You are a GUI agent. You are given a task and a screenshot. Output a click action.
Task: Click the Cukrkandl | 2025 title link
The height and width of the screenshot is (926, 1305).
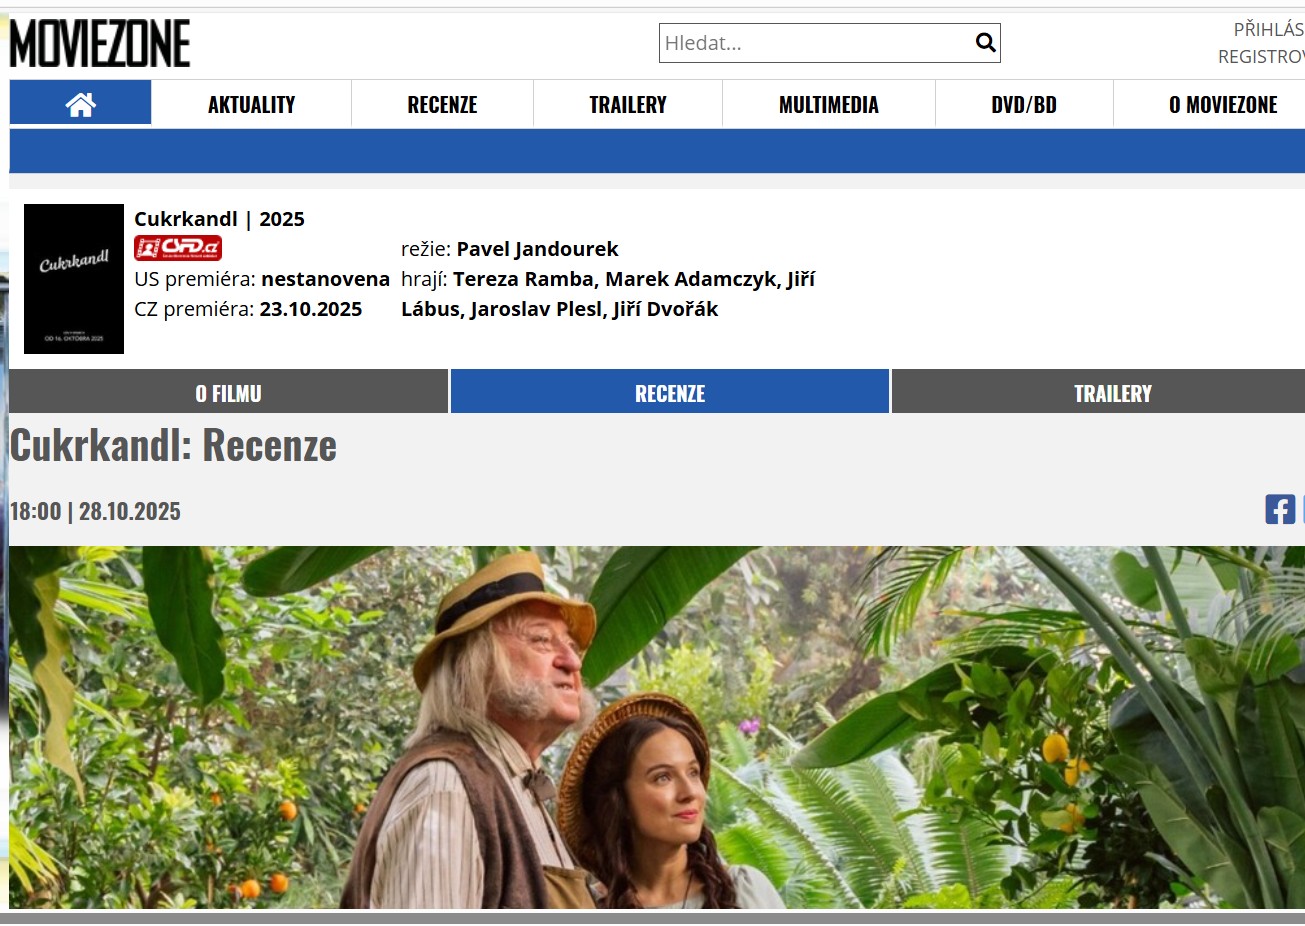[219, 219]
